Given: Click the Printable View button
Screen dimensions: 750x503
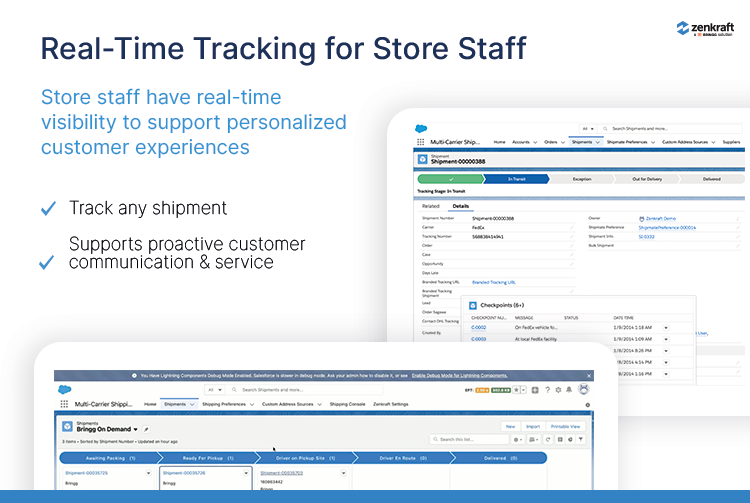Looking at the screenshot, I should click(x=565, y=426).
